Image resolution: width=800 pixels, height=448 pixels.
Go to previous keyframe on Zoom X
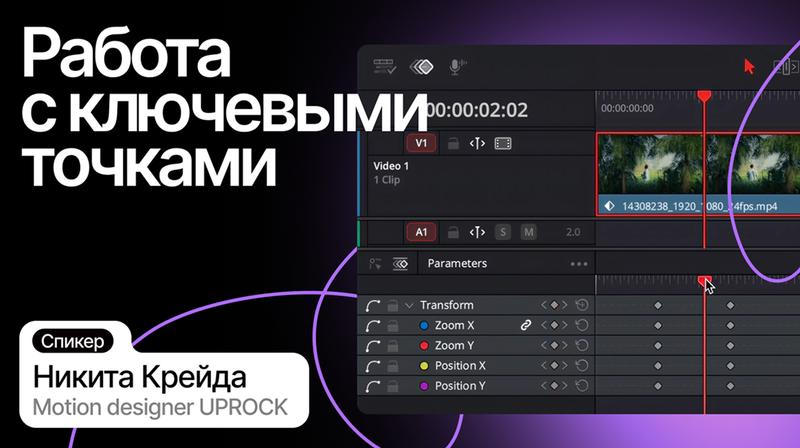[543, 325]
